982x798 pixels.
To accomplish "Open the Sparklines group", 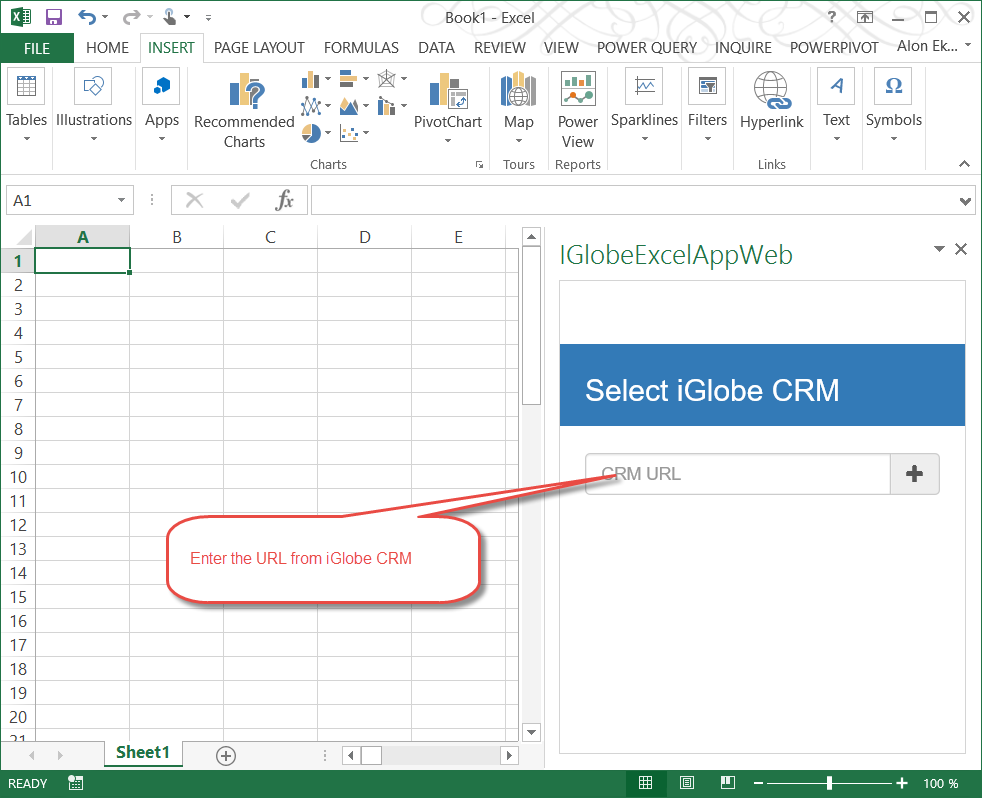I will [x=644, y=105].
